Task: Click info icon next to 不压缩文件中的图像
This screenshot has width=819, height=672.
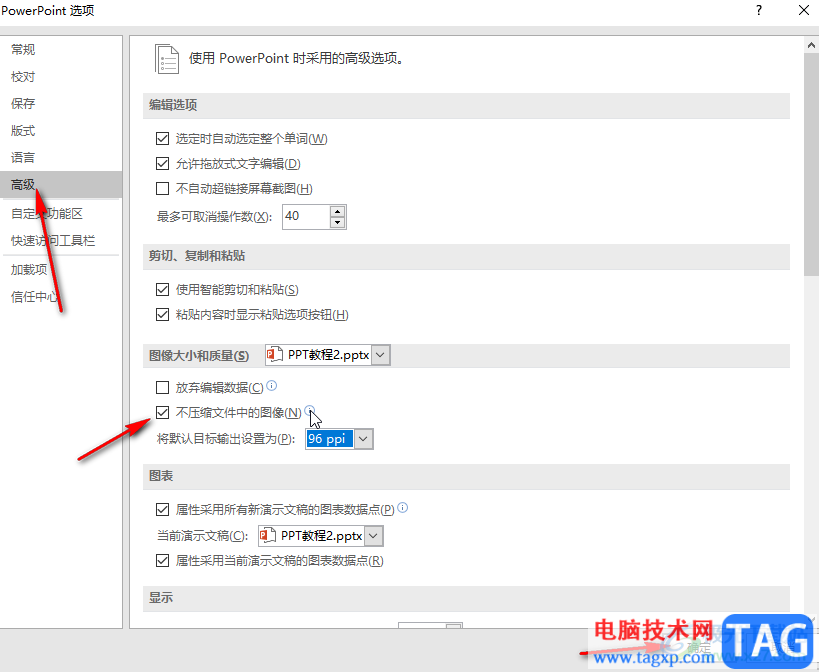Action: [x=310, y=410]
